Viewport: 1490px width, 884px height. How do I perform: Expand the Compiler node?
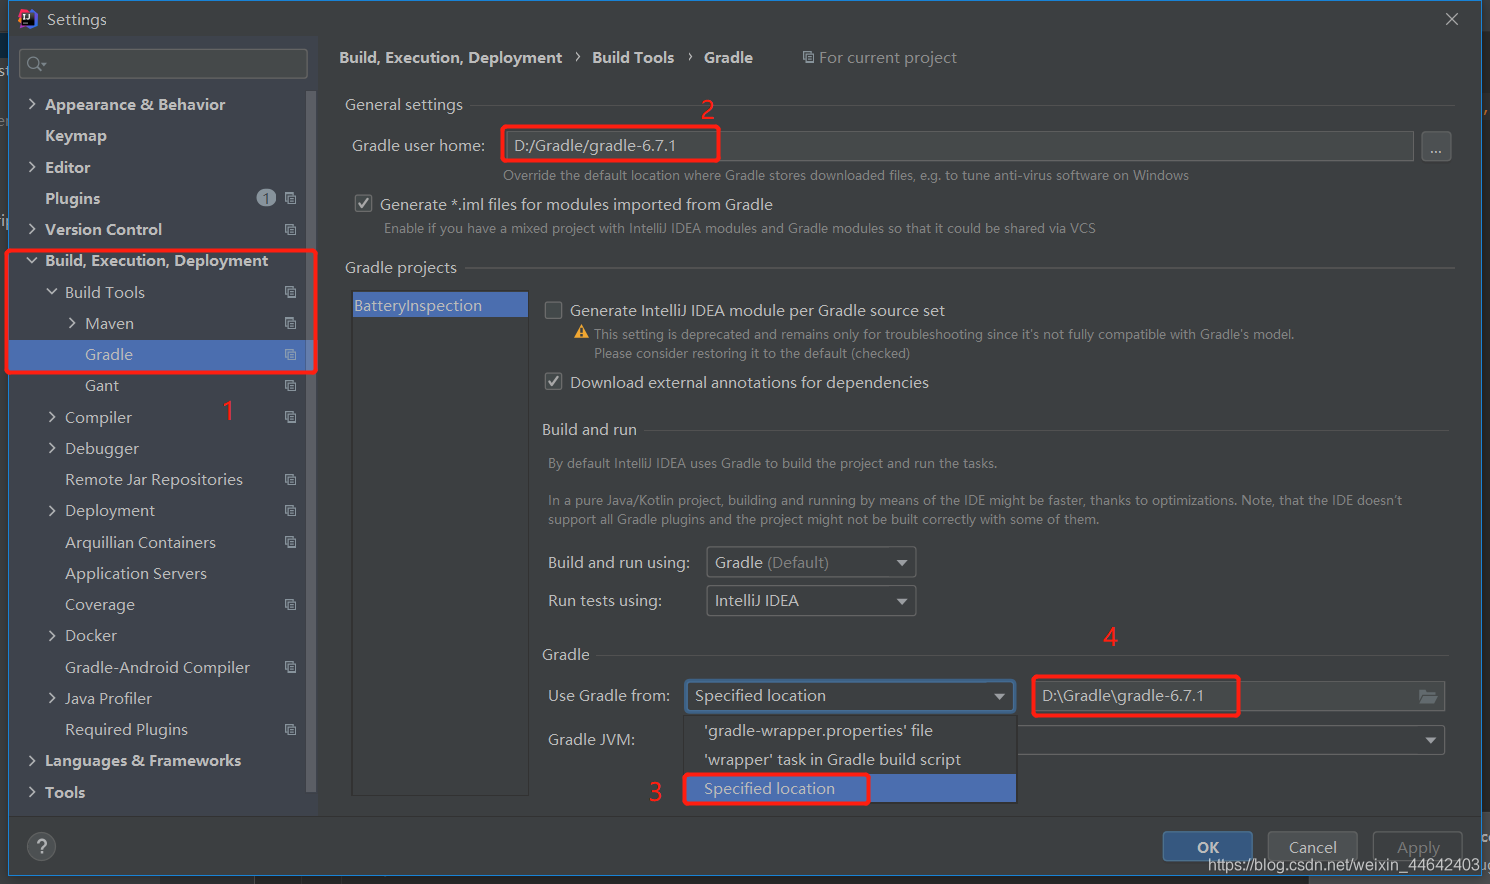coord(52,417)
